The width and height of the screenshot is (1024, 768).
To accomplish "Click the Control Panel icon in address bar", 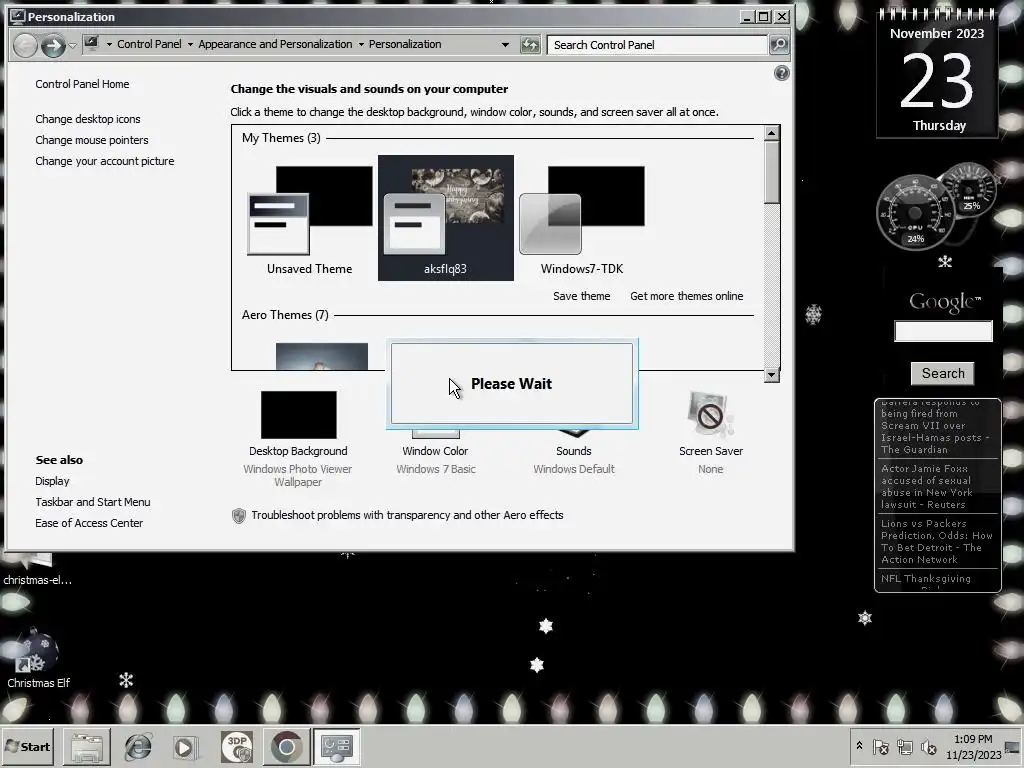I will 91,44.
